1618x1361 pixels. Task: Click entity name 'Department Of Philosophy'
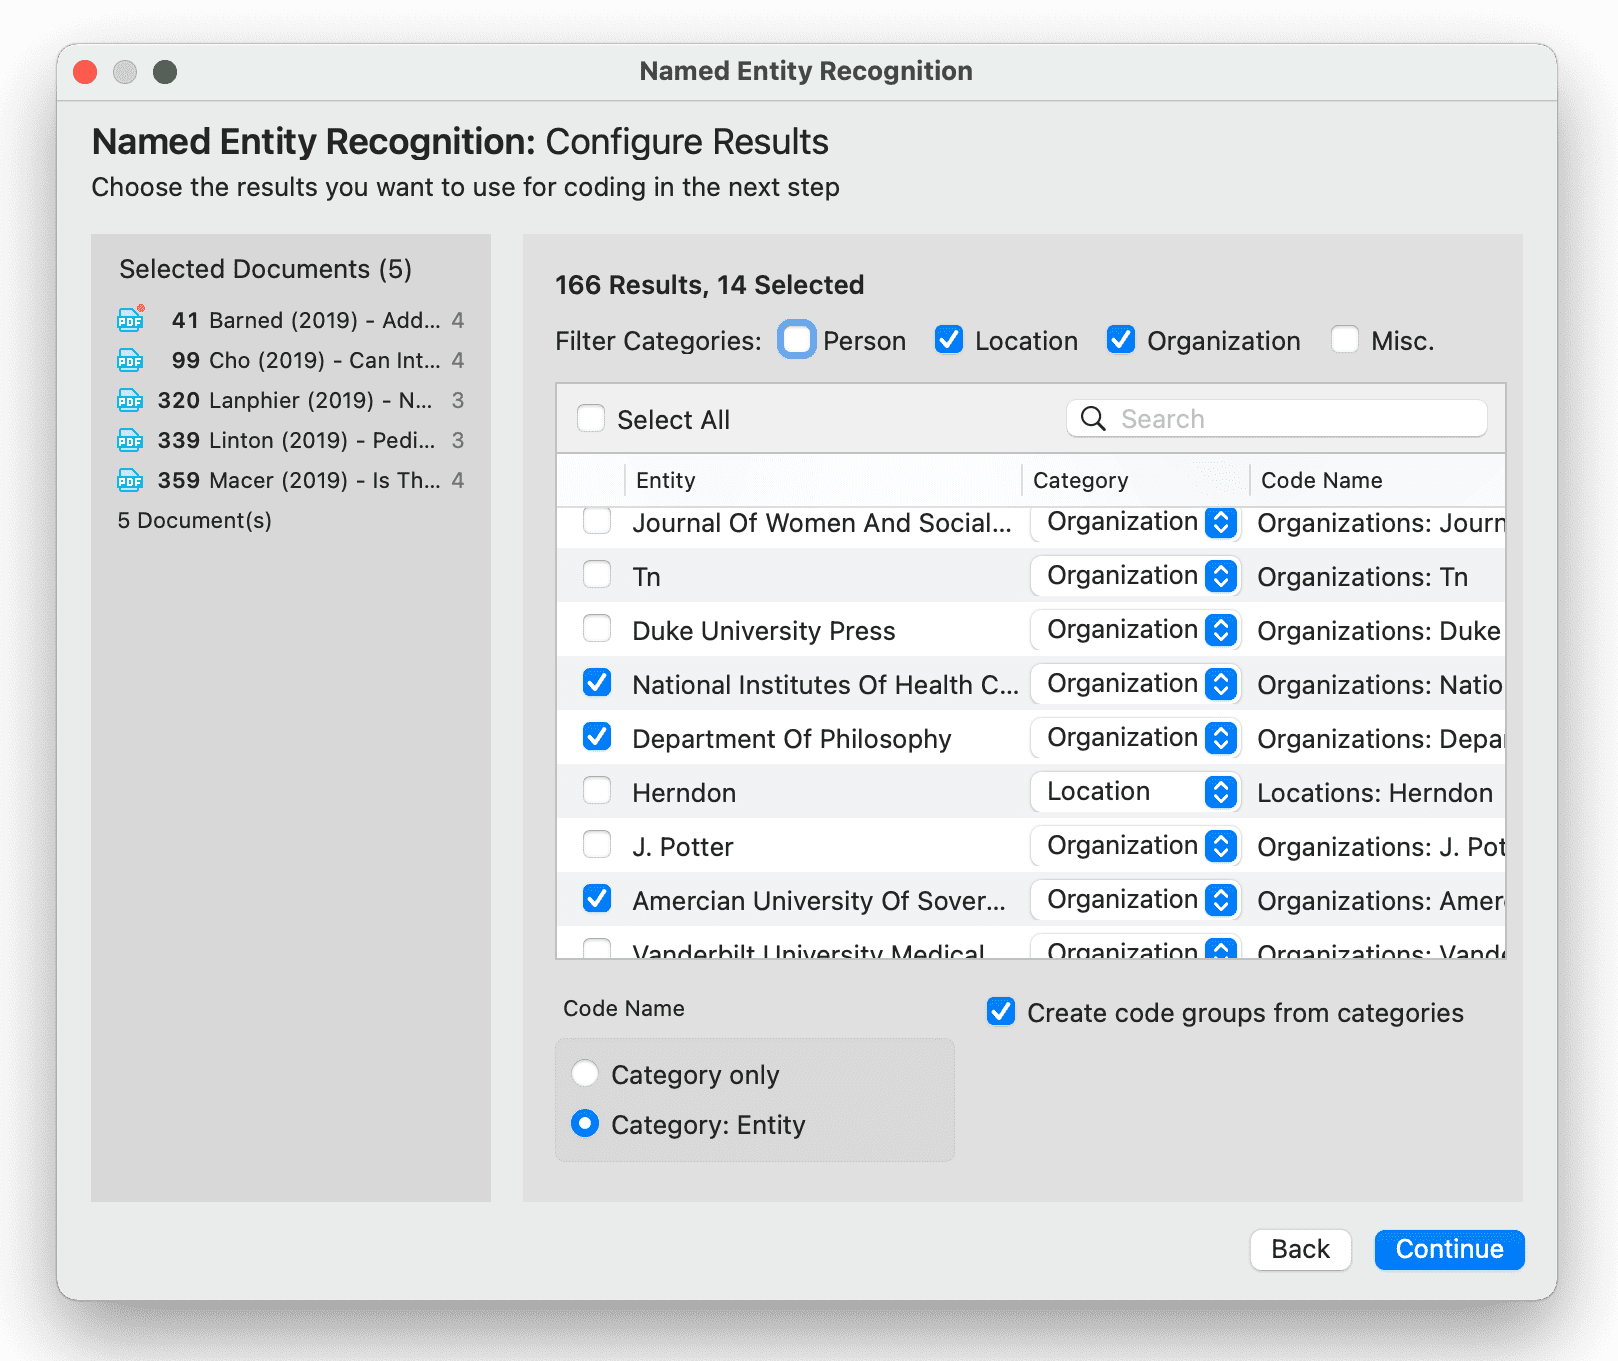791,739
